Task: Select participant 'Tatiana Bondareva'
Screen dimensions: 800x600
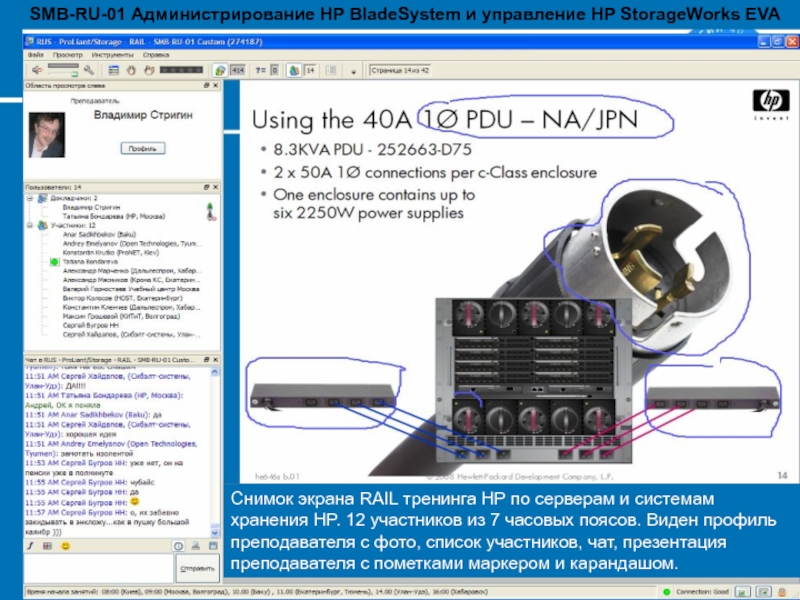Action: coord(90,262)
